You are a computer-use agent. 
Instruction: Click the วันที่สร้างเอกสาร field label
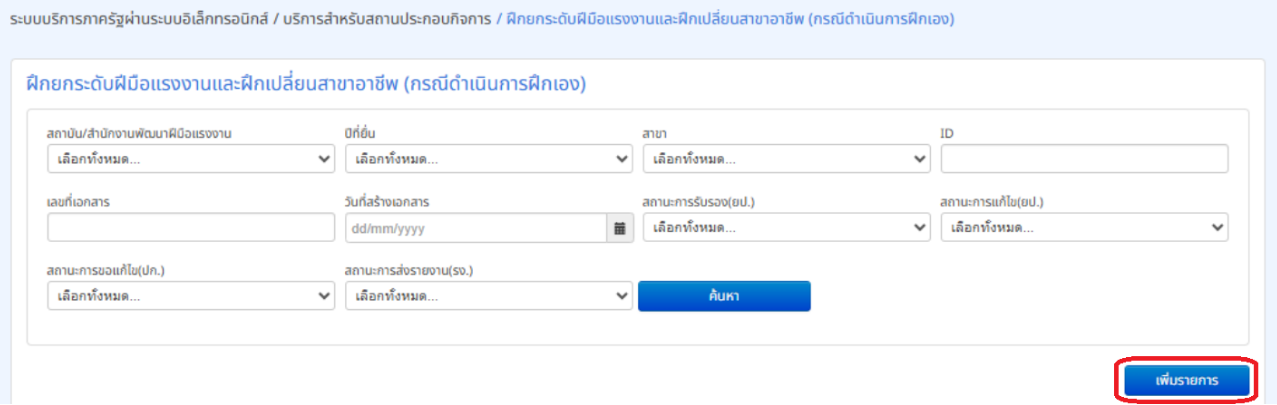[x=386, y=202]
